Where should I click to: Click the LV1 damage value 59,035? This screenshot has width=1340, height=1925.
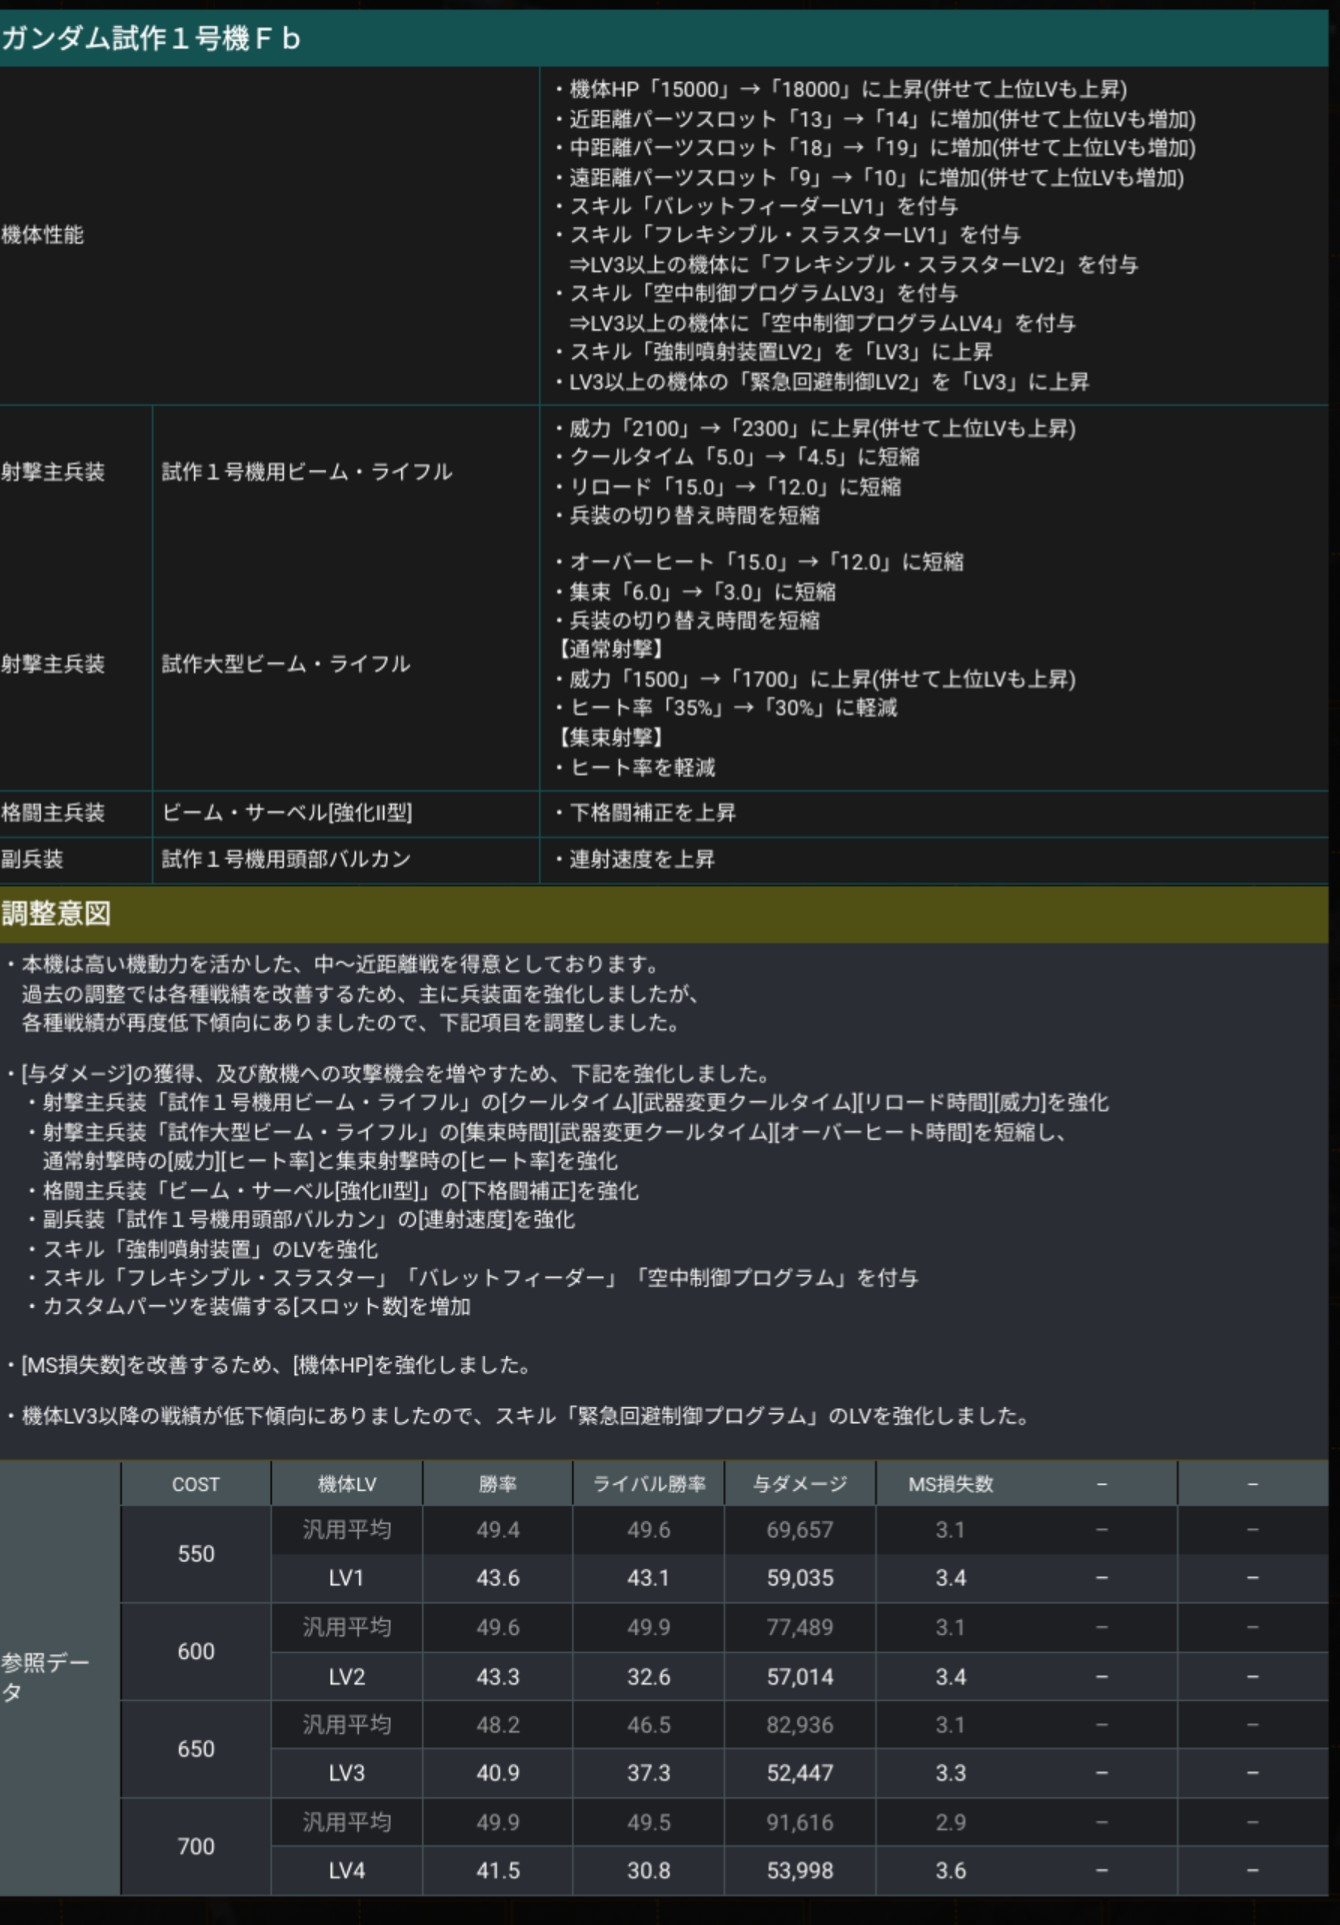click(x=800, y=1578)
